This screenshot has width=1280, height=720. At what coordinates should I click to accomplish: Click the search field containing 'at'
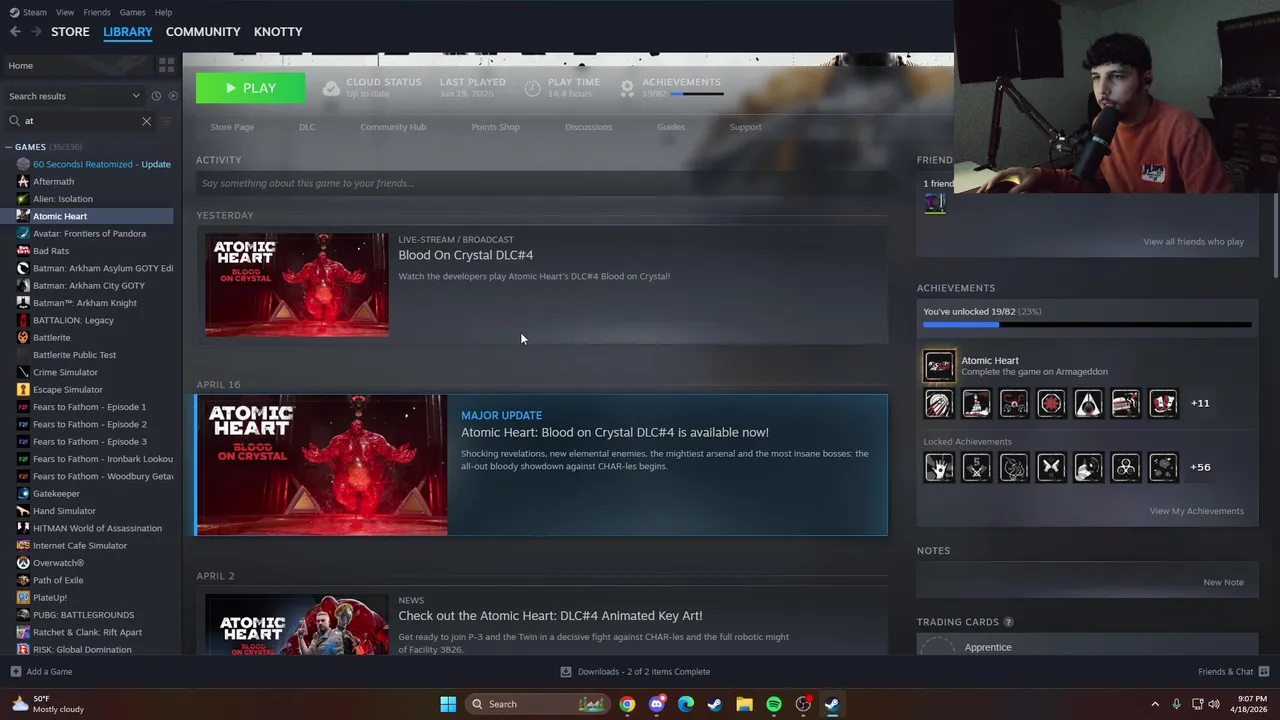tap(80, 121)
